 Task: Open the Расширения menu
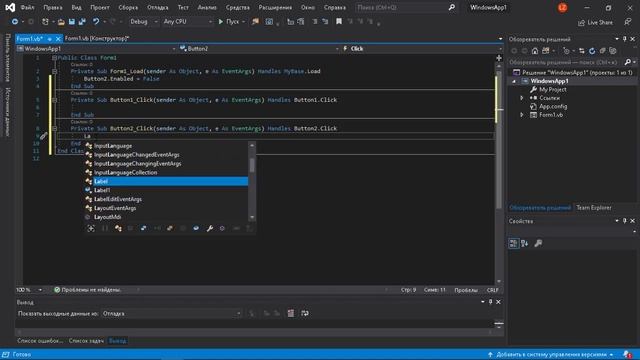tap(275, 7)
